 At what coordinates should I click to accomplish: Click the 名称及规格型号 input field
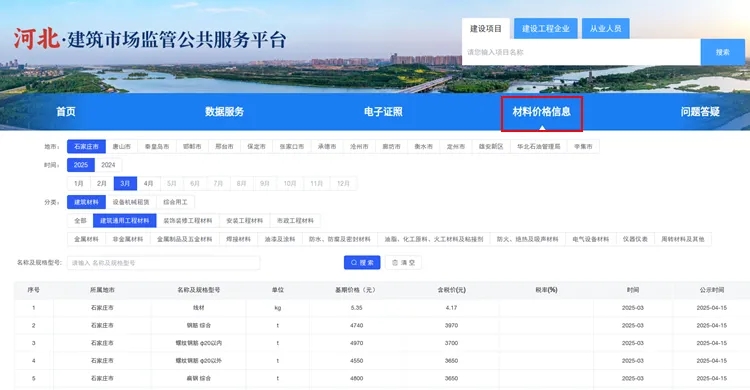[x=164, y=263]
